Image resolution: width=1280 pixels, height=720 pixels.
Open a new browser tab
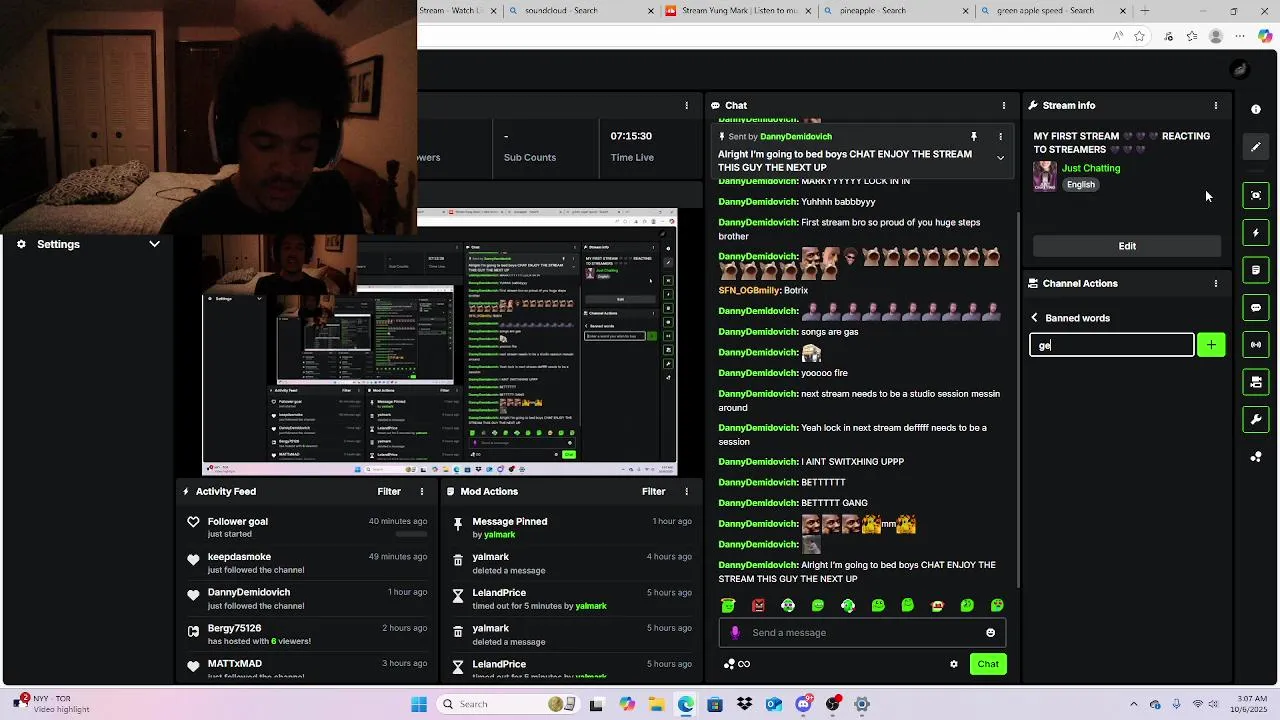1145,11
